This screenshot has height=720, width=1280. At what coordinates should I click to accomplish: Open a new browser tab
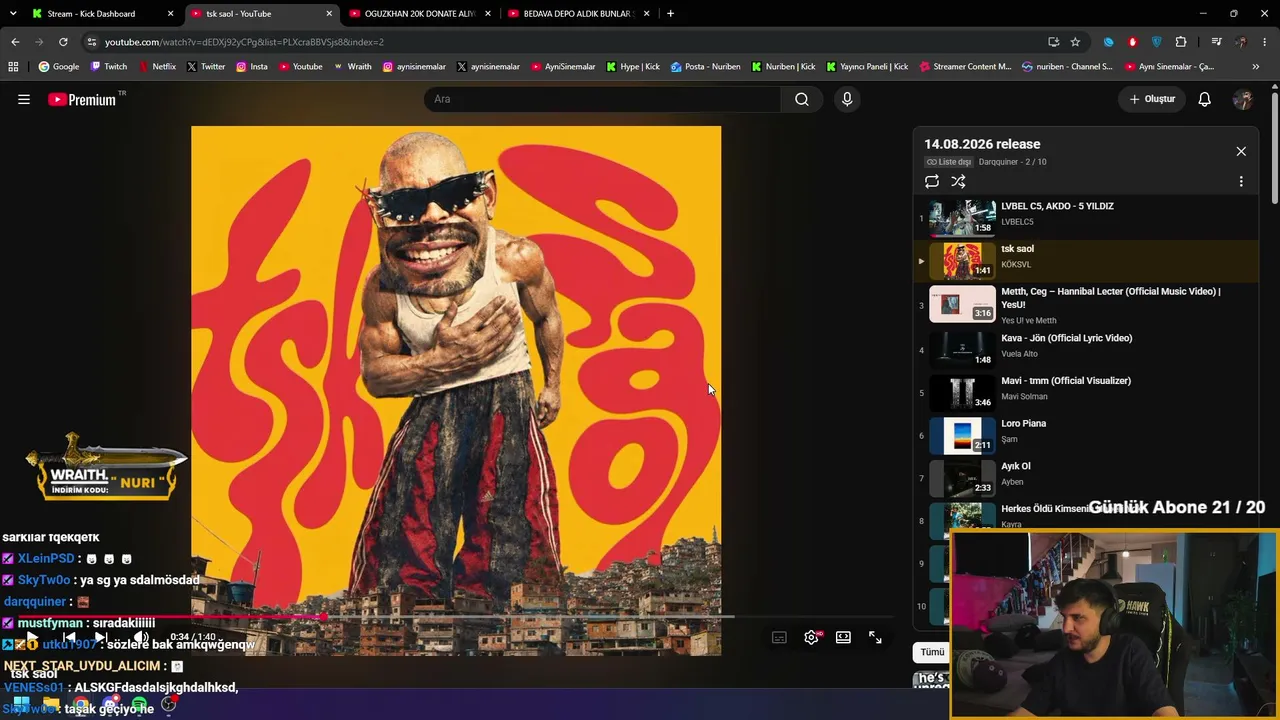670,14
